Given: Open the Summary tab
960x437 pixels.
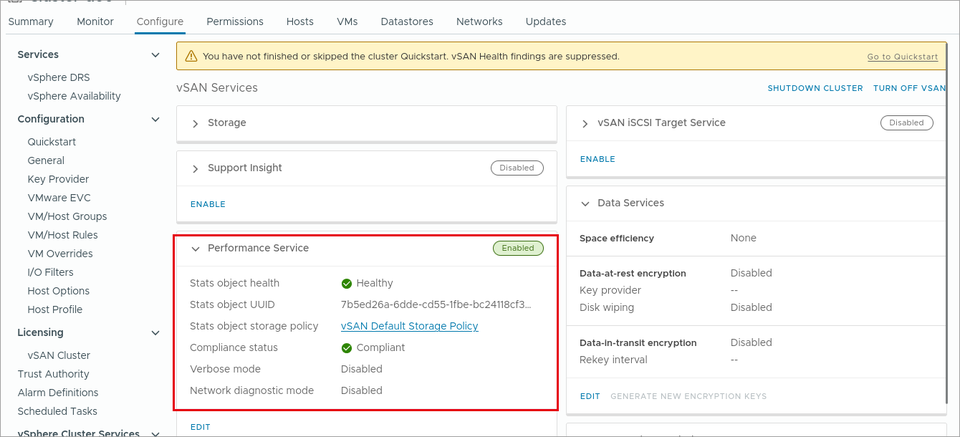Looking at the screenshot, I should 31,21.
